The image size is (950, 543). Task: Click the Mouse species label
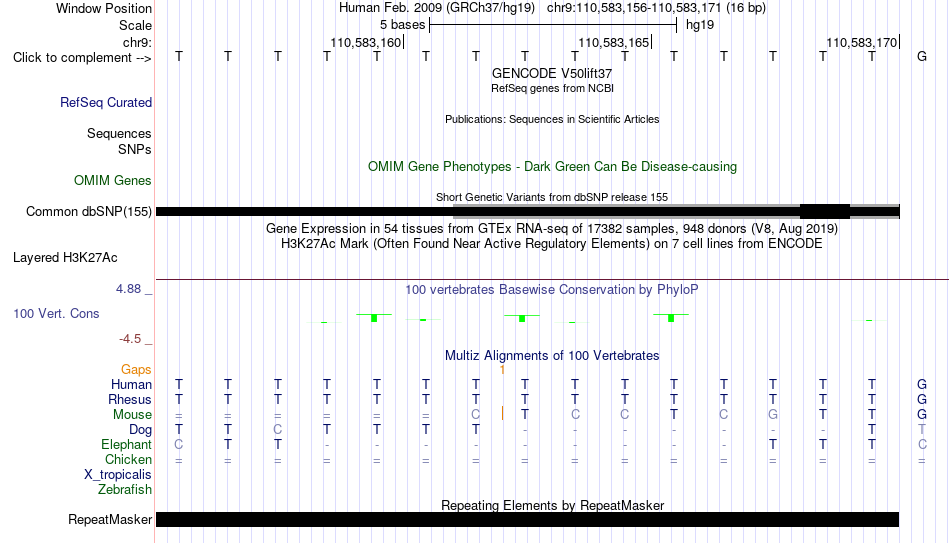(x=132, y=415)
